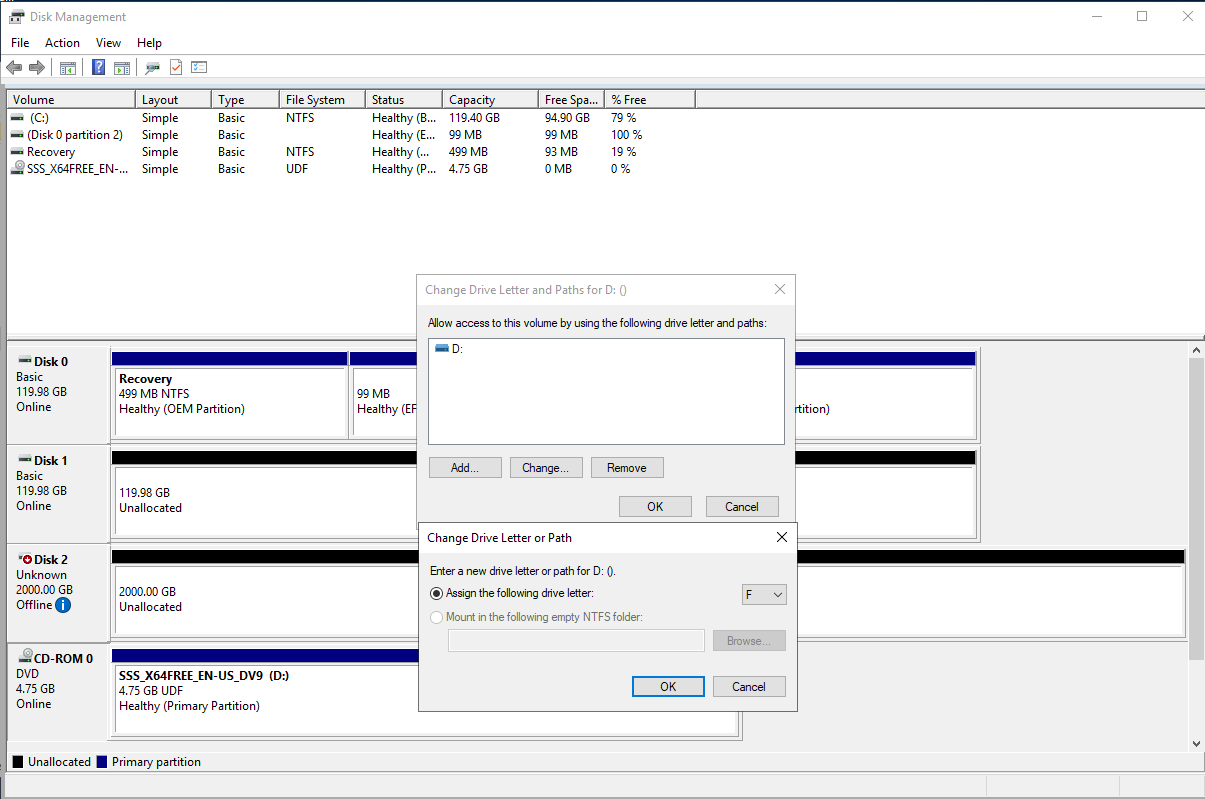Close the Change Drive Letter and Paths dialog
The width and height of the screenshot is (1205, 799).
pos(780,289)
